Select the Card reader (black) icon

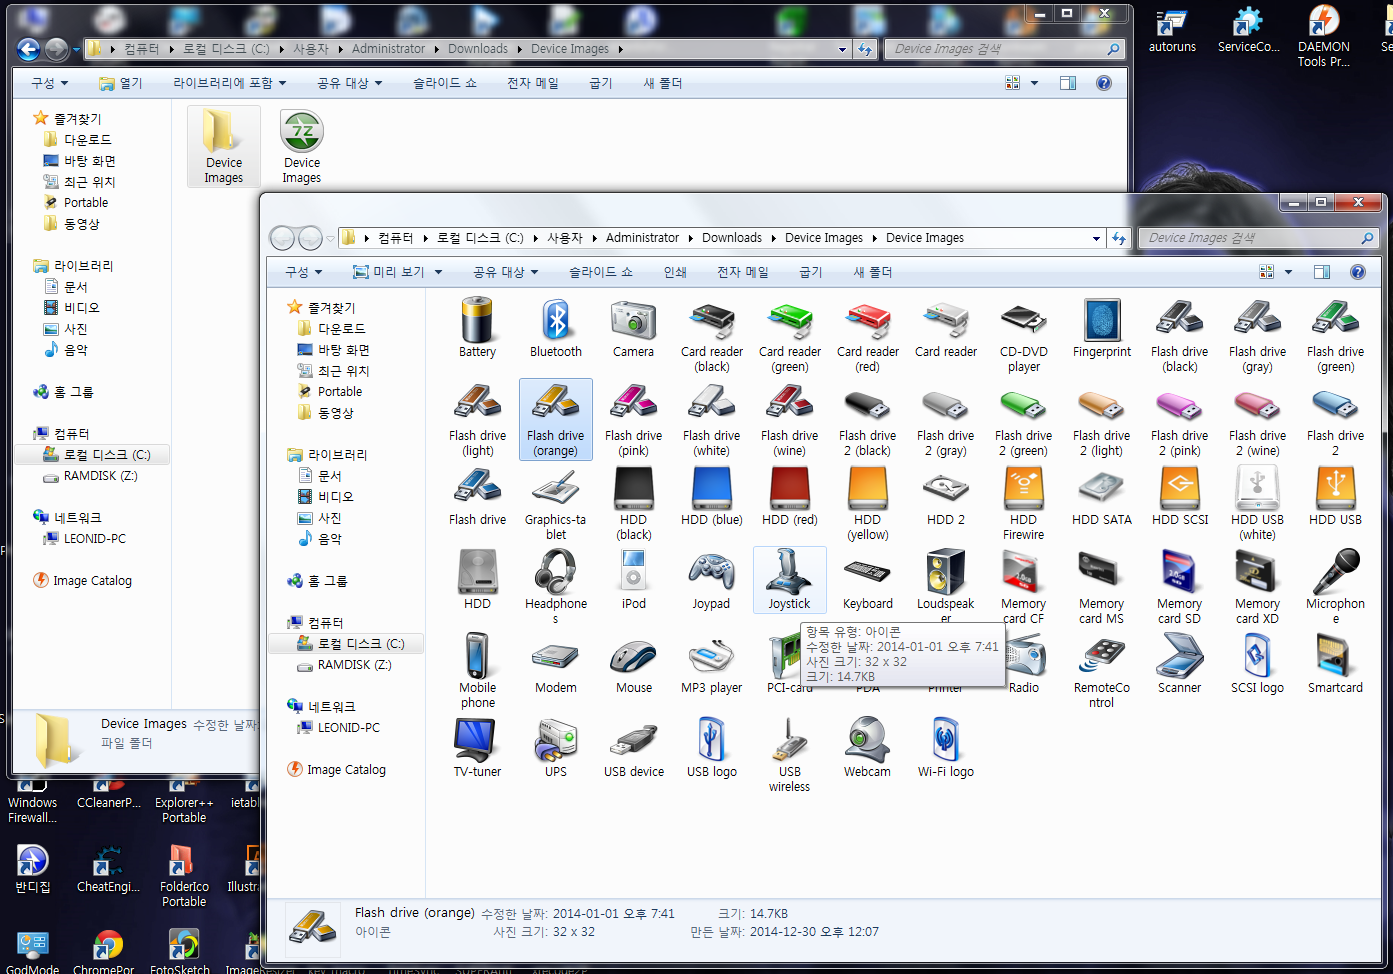[712, 335]
